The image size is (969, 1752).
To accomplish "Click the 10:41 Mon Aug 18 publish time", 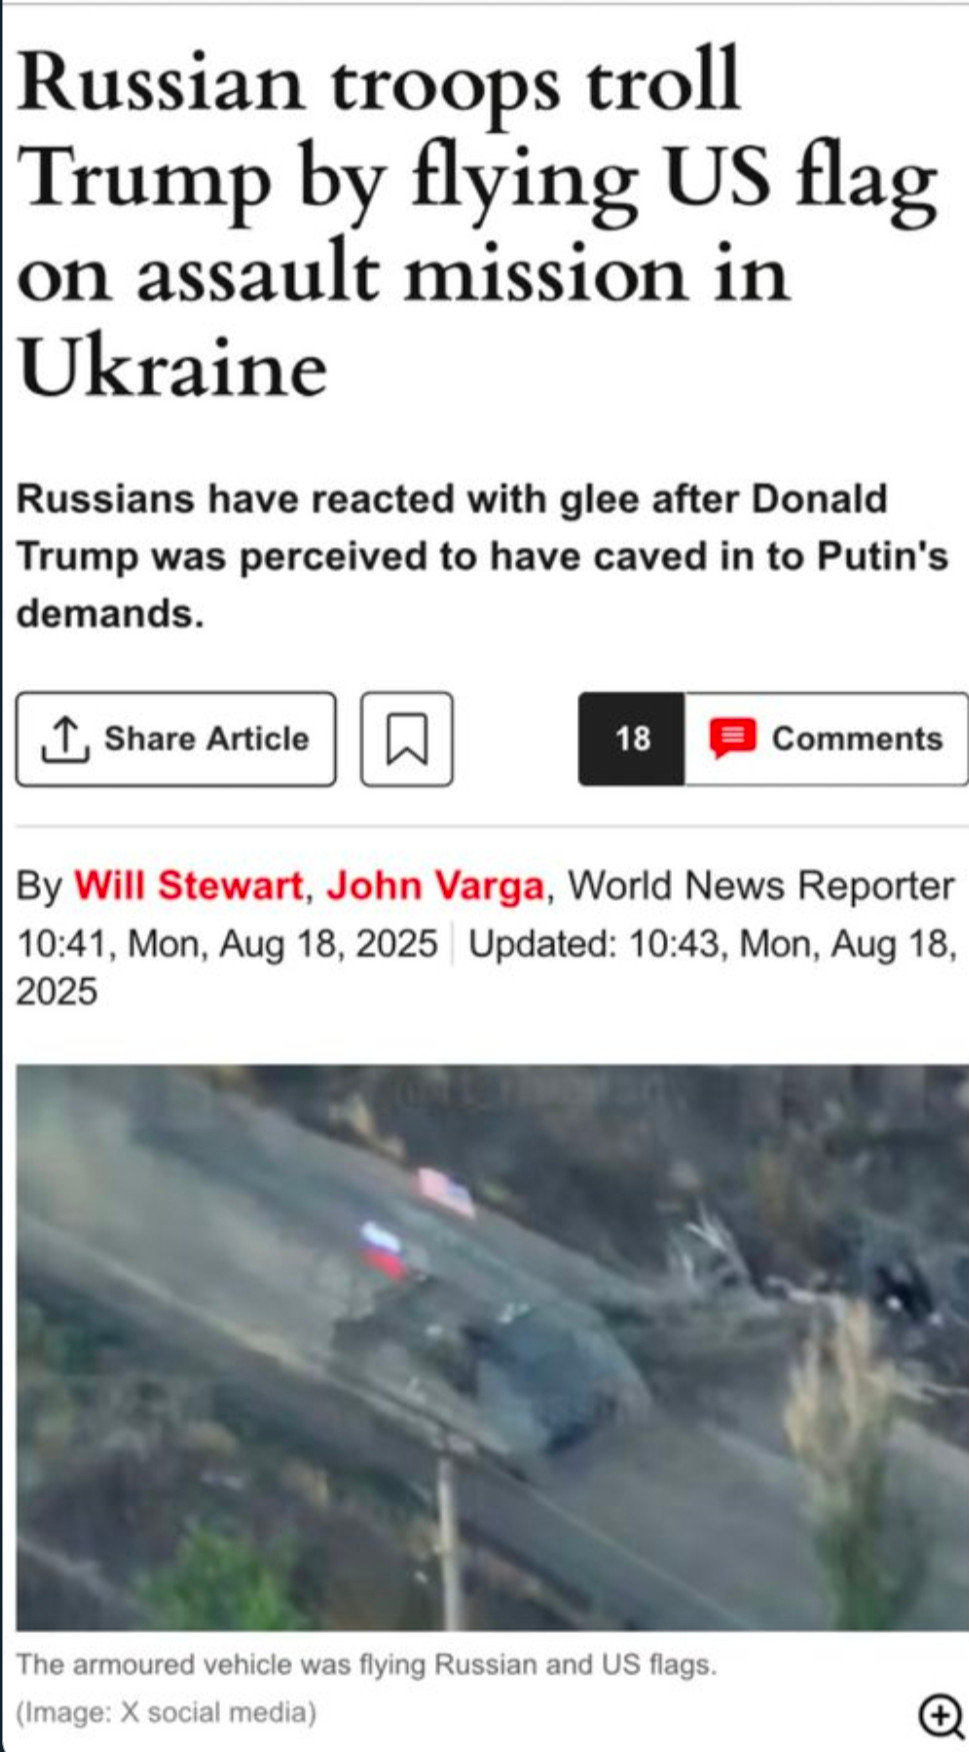I will point(227,943).
